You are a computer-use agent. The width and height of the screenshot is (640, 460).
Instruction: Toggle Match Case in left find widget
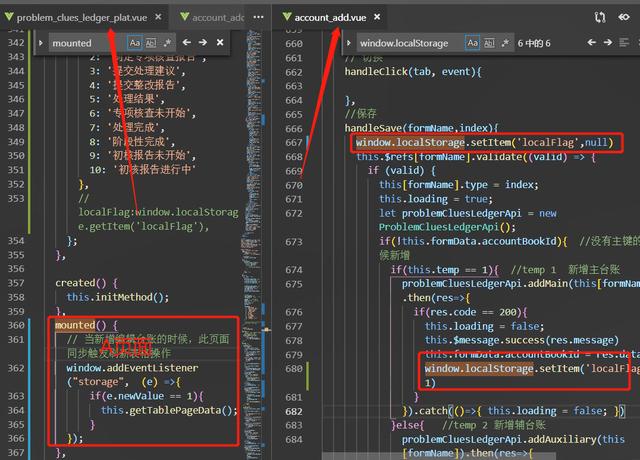tap(134, 43)
